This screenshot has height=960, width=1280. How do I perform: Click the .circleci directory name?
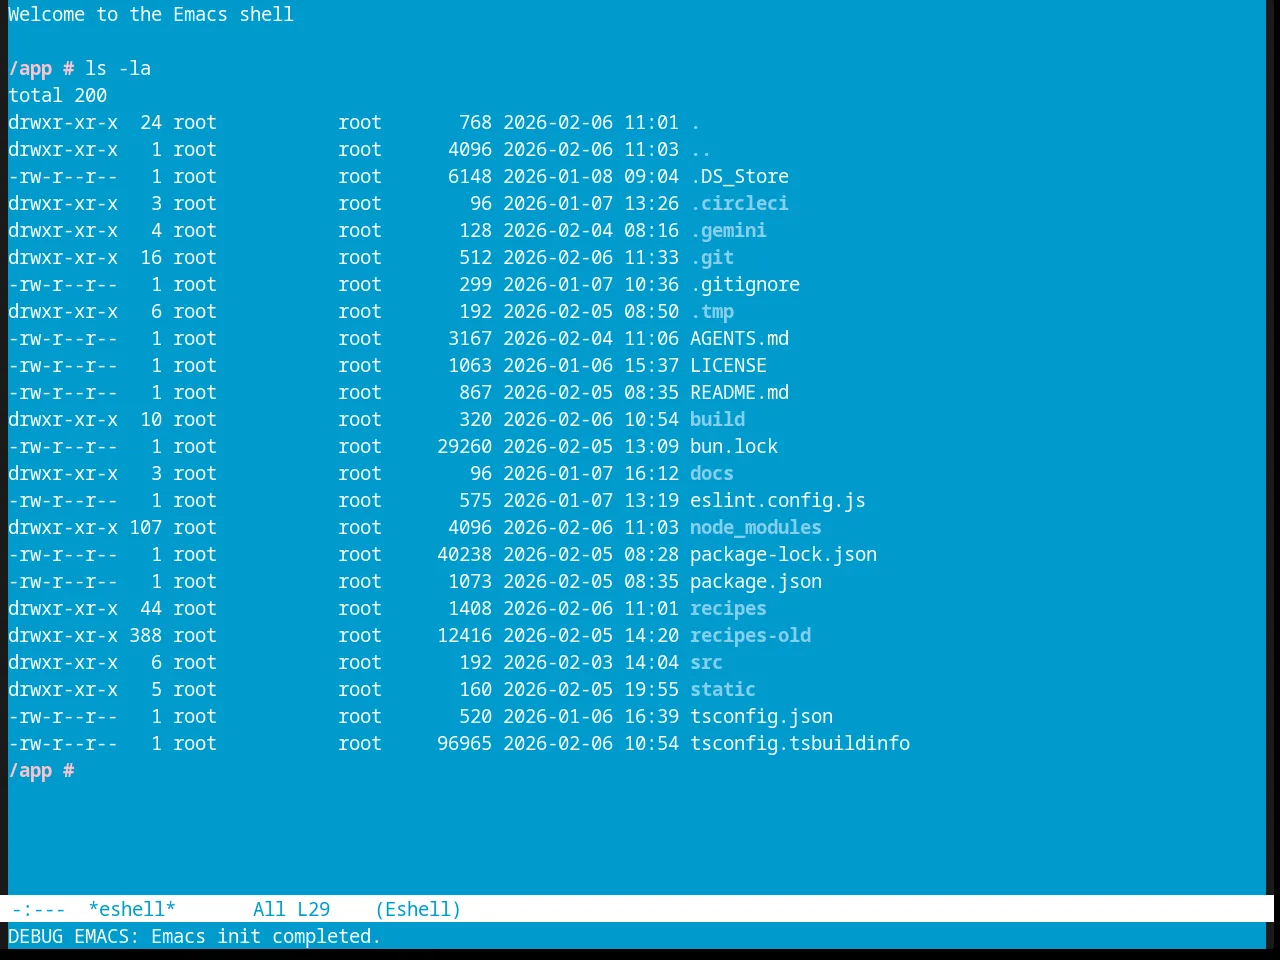point(739,203)
